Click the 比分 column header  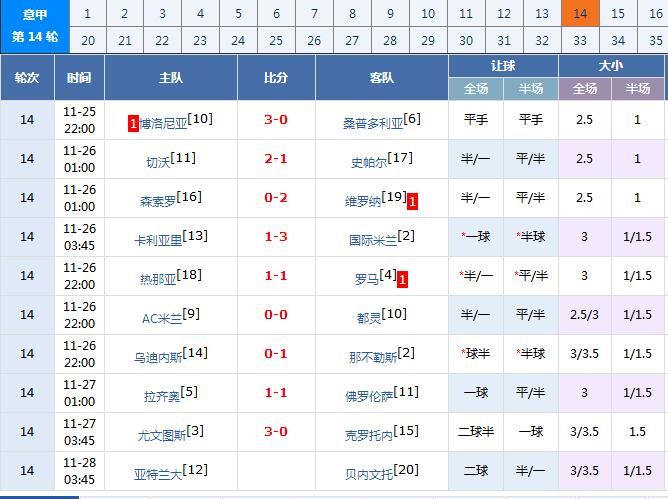[276, 78]
